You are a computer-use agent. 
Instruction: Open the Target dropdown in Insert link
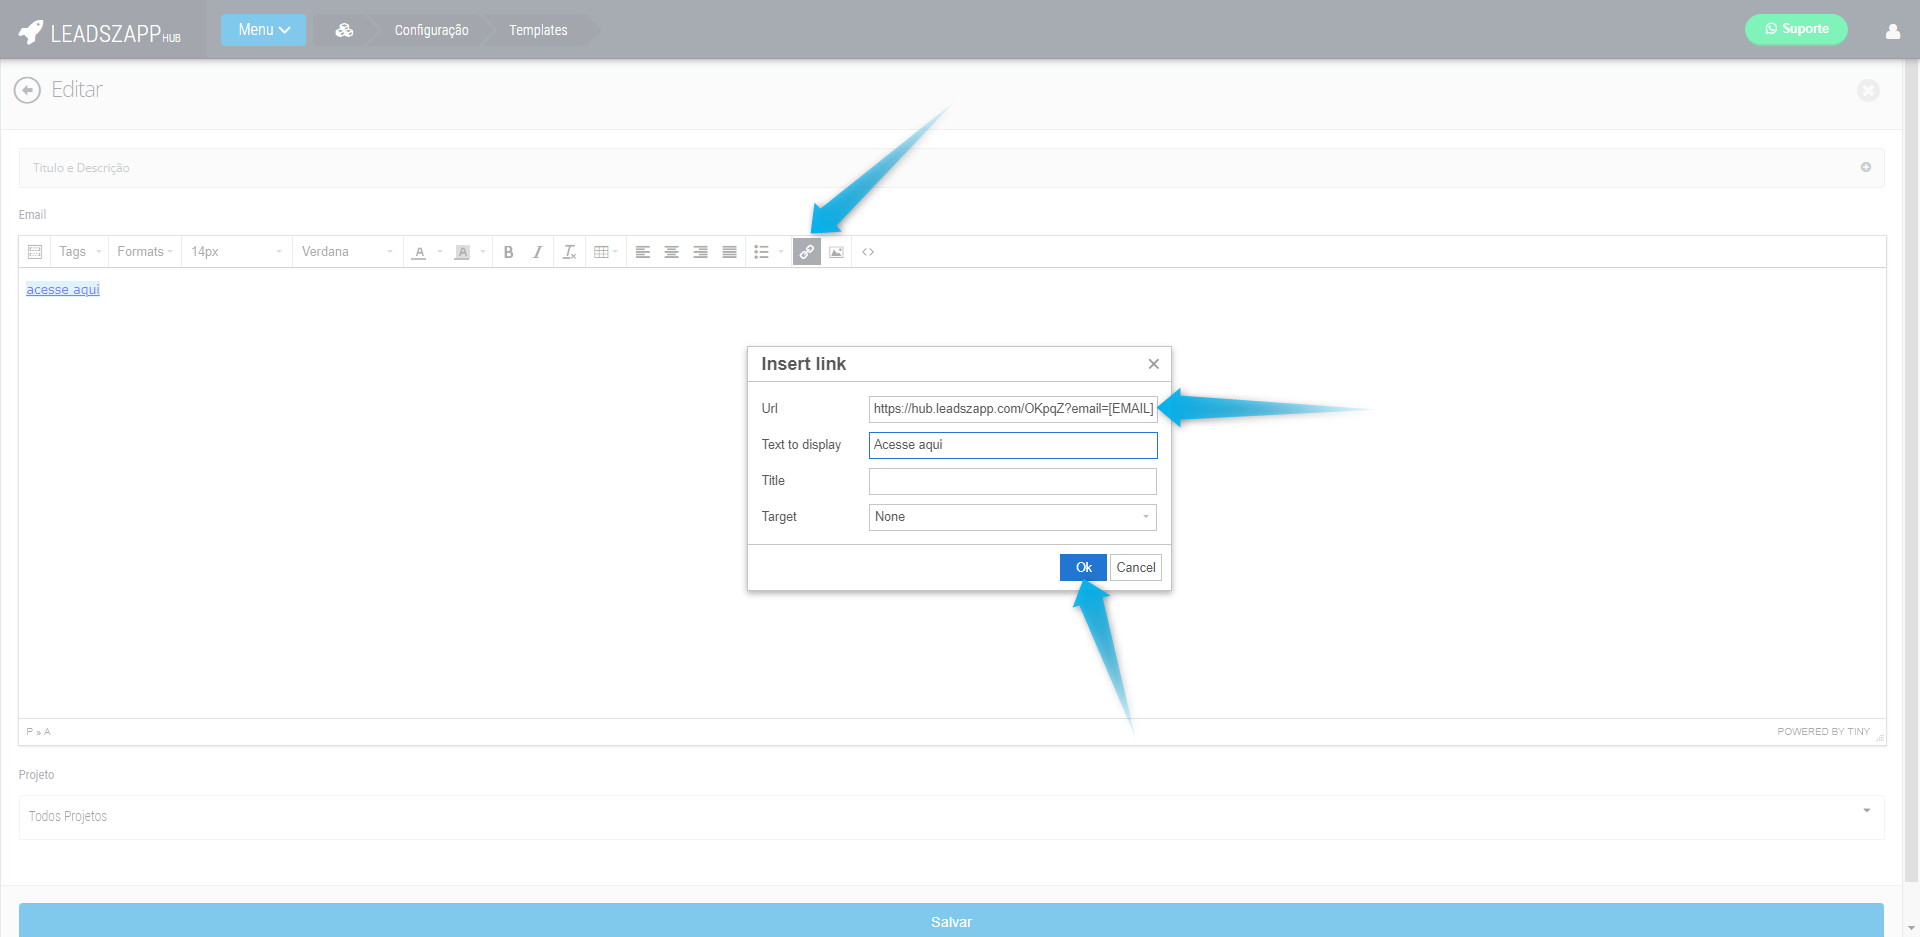[1012, 517]
